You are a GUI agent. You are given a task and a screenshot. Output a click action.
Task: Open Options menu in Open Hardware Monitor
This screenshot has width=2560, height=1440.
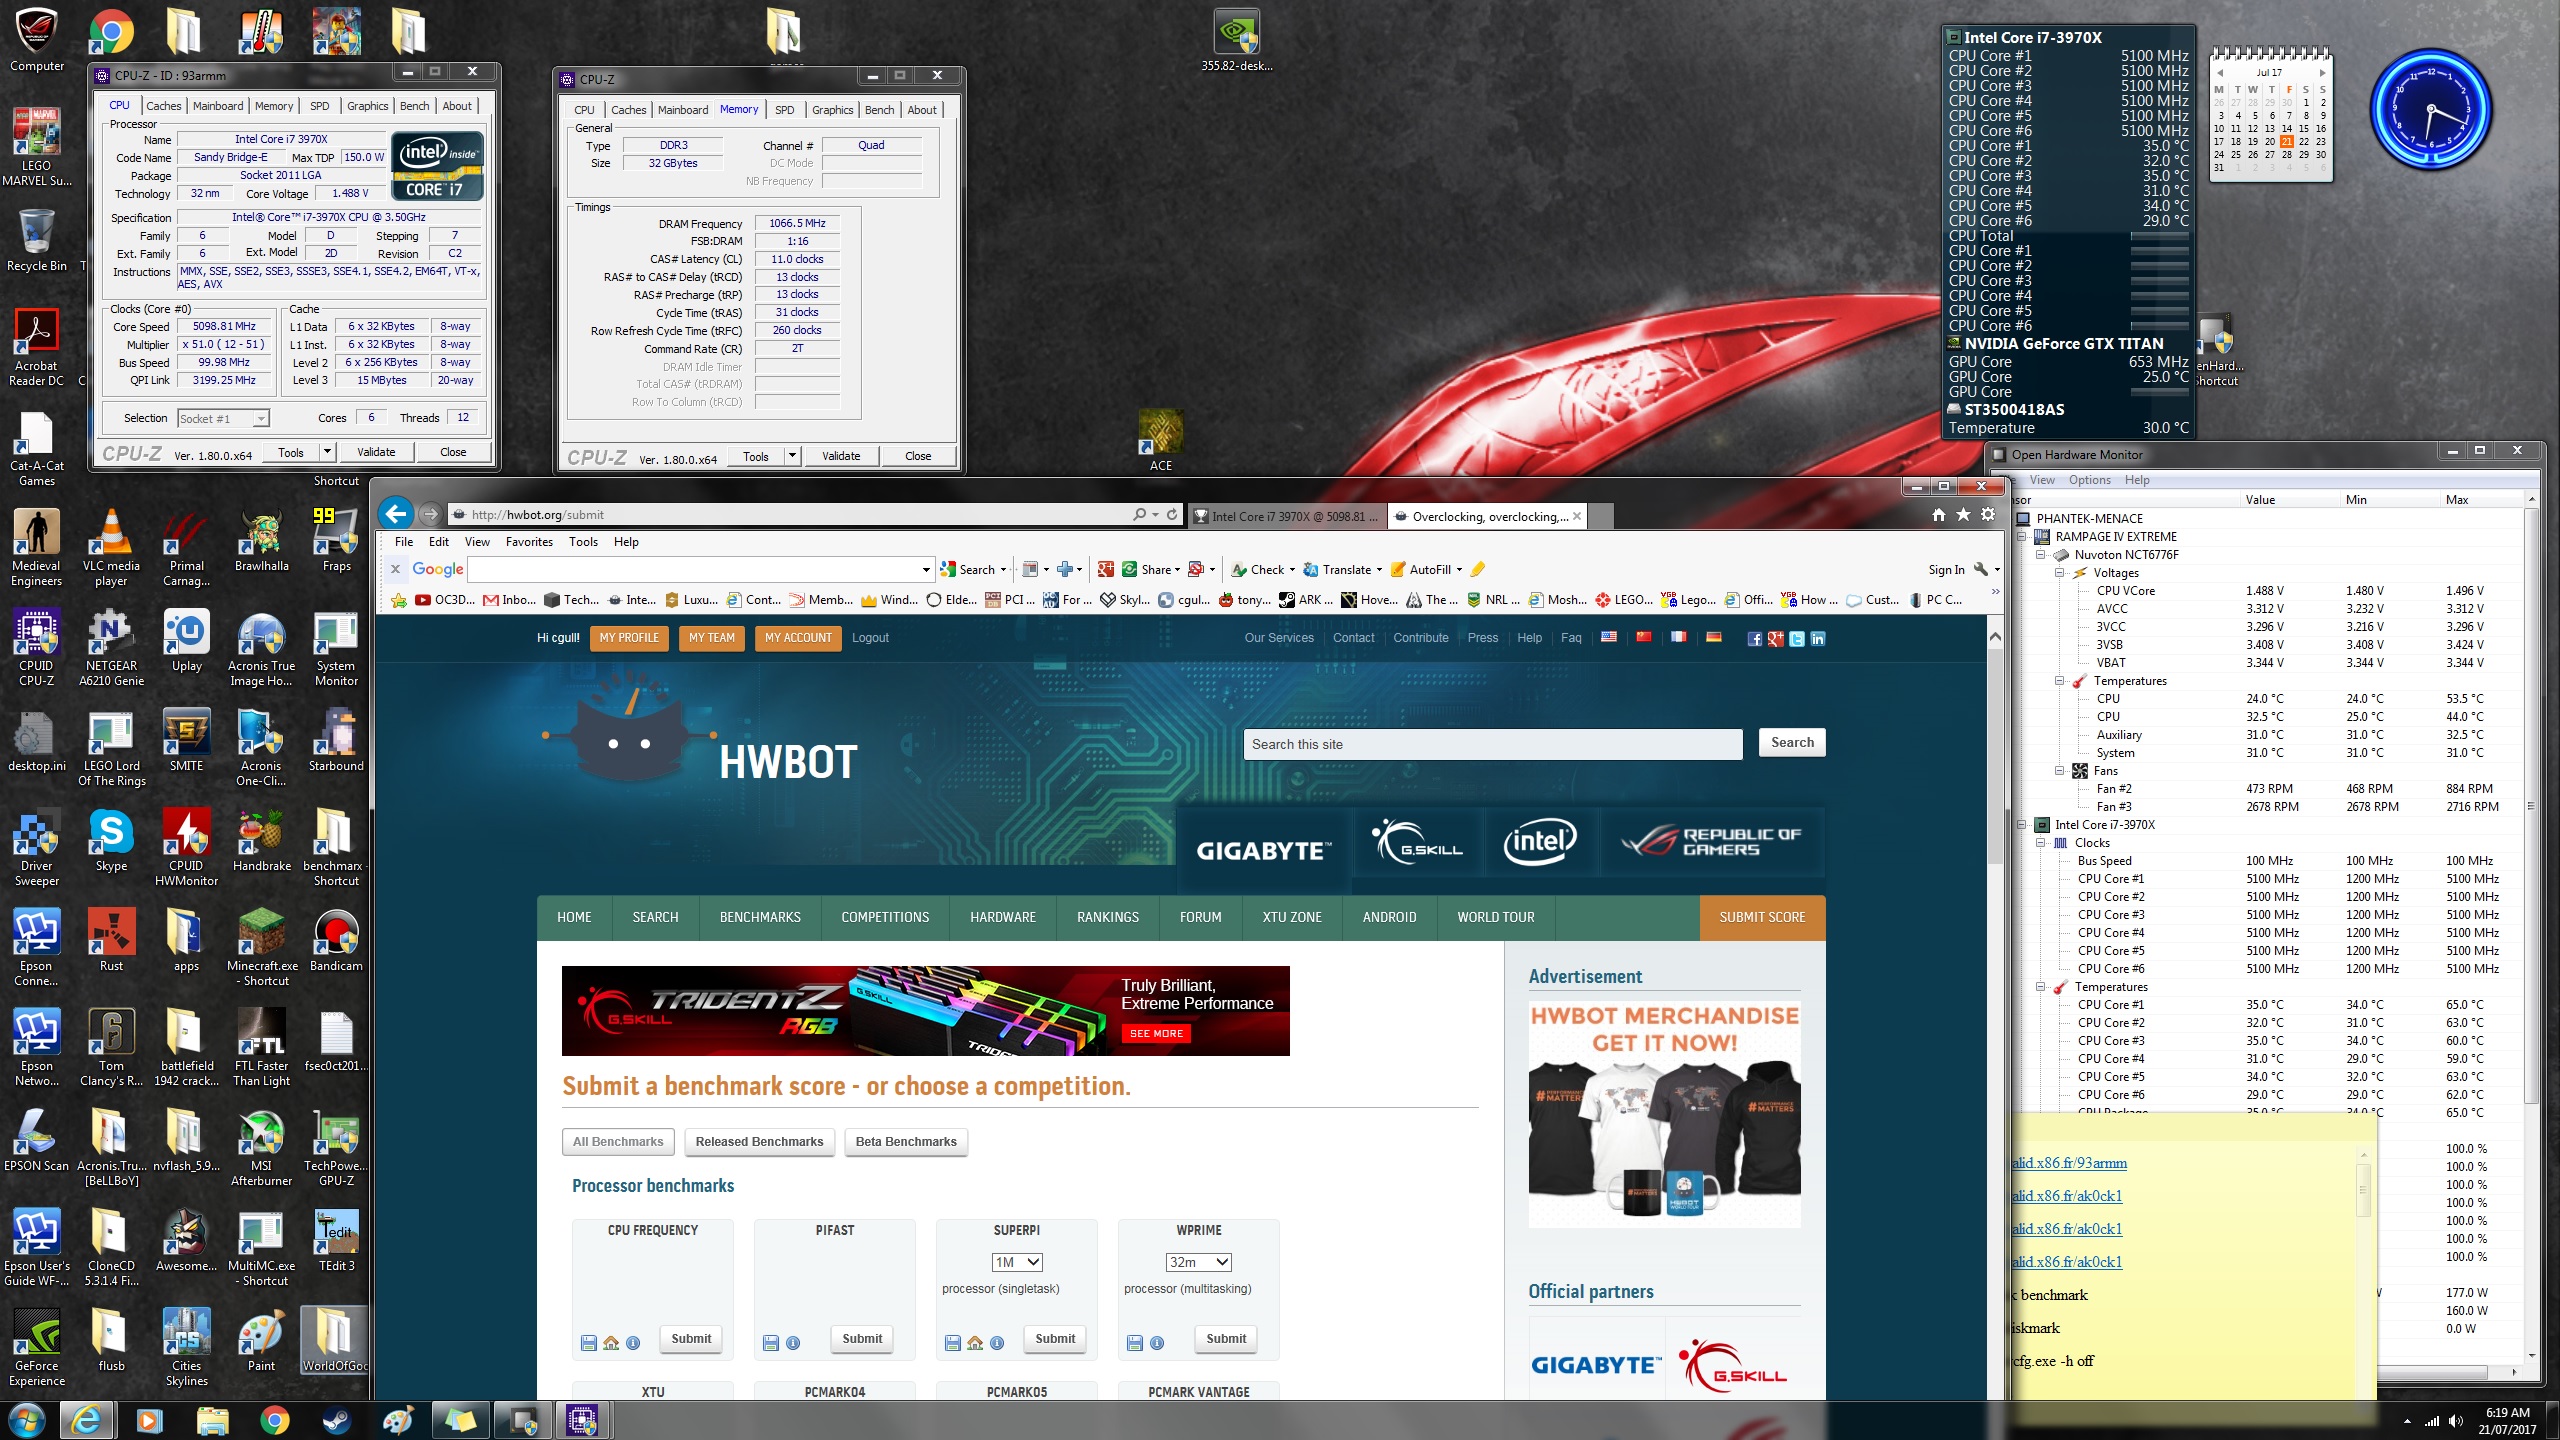2089,480
